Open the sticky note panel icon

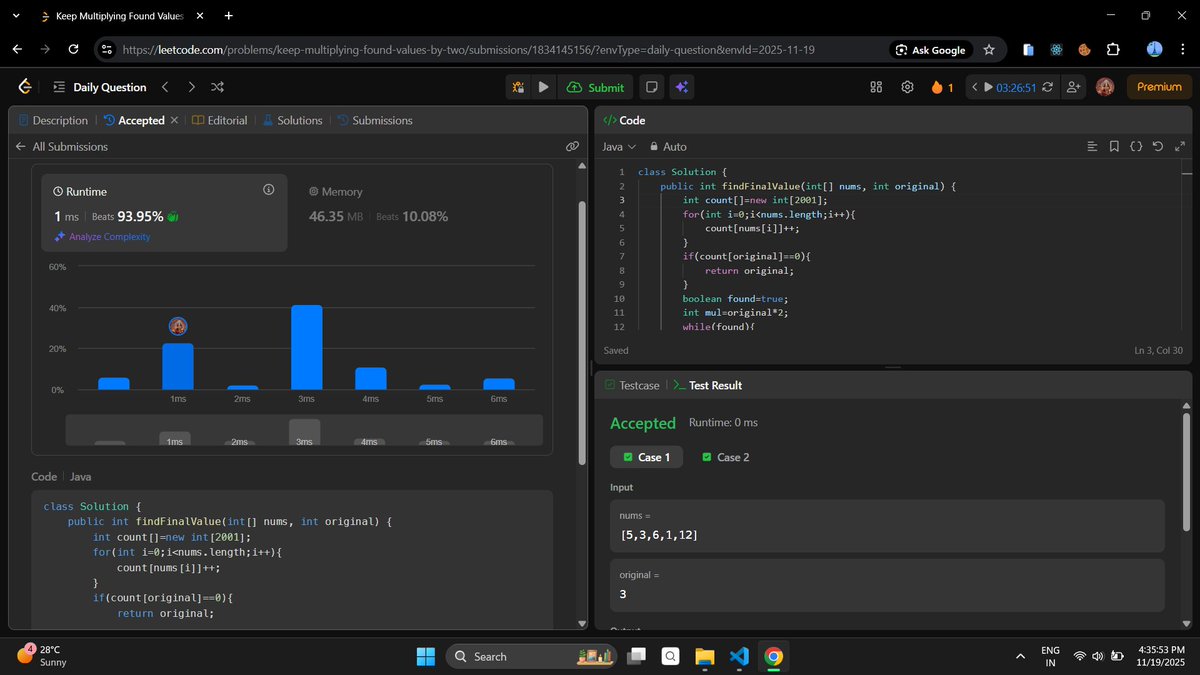coord(651,87)
